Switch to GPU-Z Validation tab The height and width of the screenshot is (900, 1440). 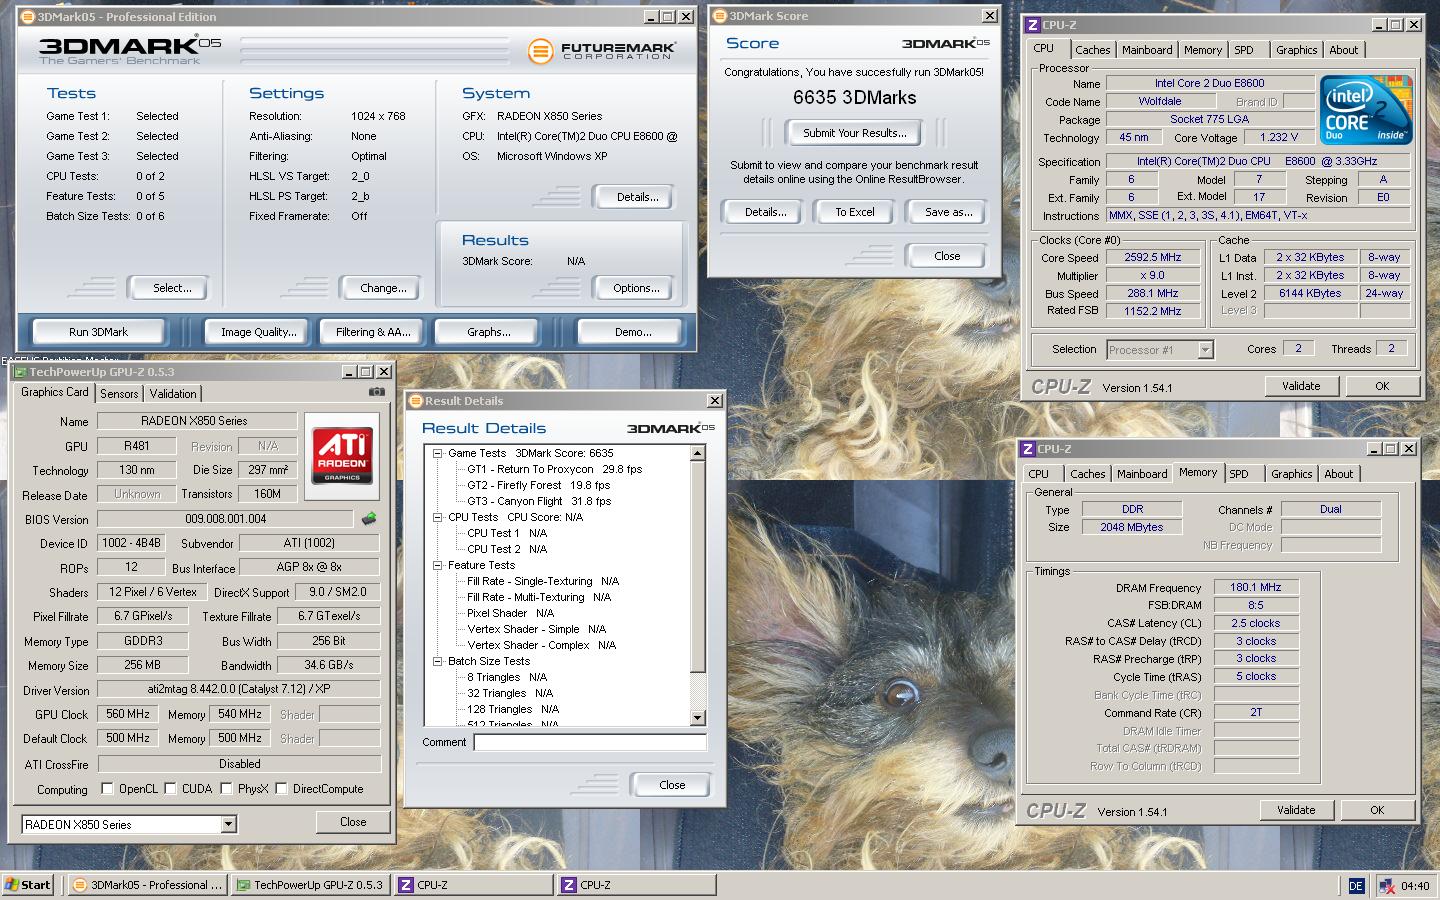pyautogui.click(x=173, y=394)
